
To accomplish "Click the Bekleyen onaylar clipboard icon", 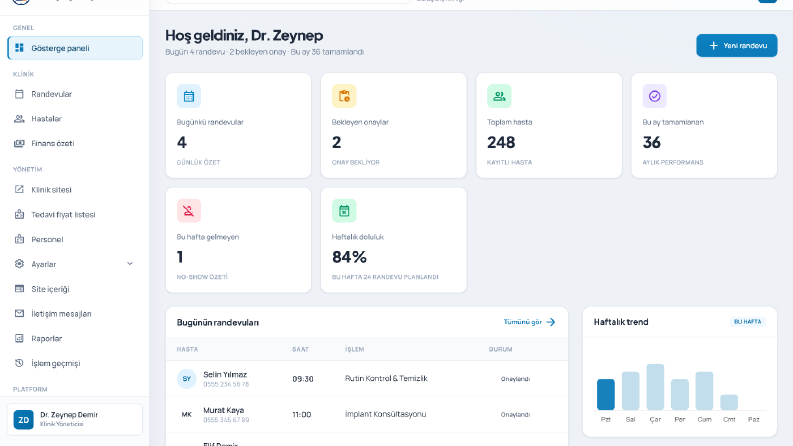I will tap(344, 96).
